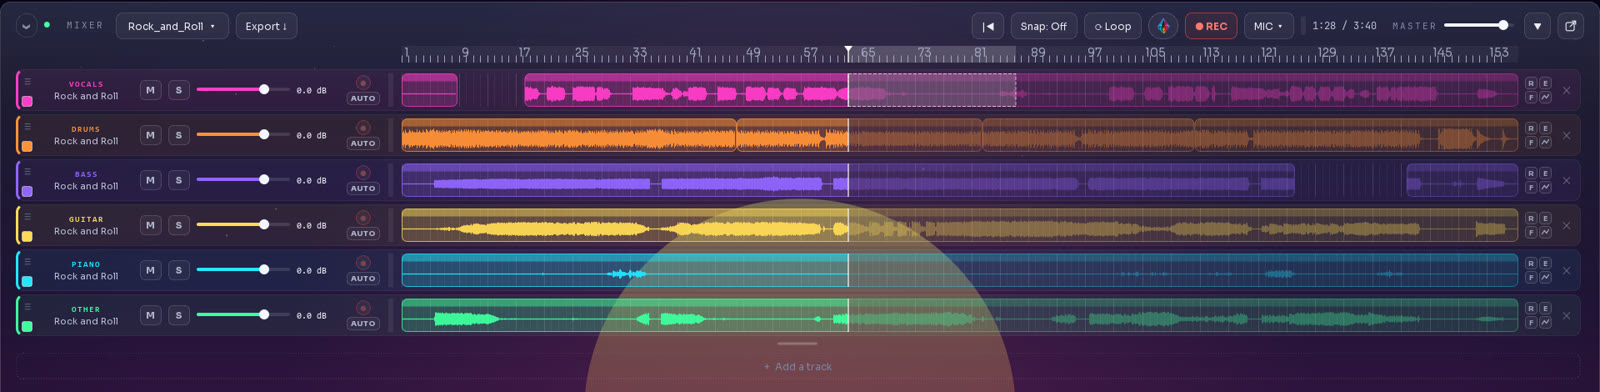Click bar 105 on the timeline ruler
Image resolution: width=1600 pixels, height=392 pixels.
[1155, 52]
